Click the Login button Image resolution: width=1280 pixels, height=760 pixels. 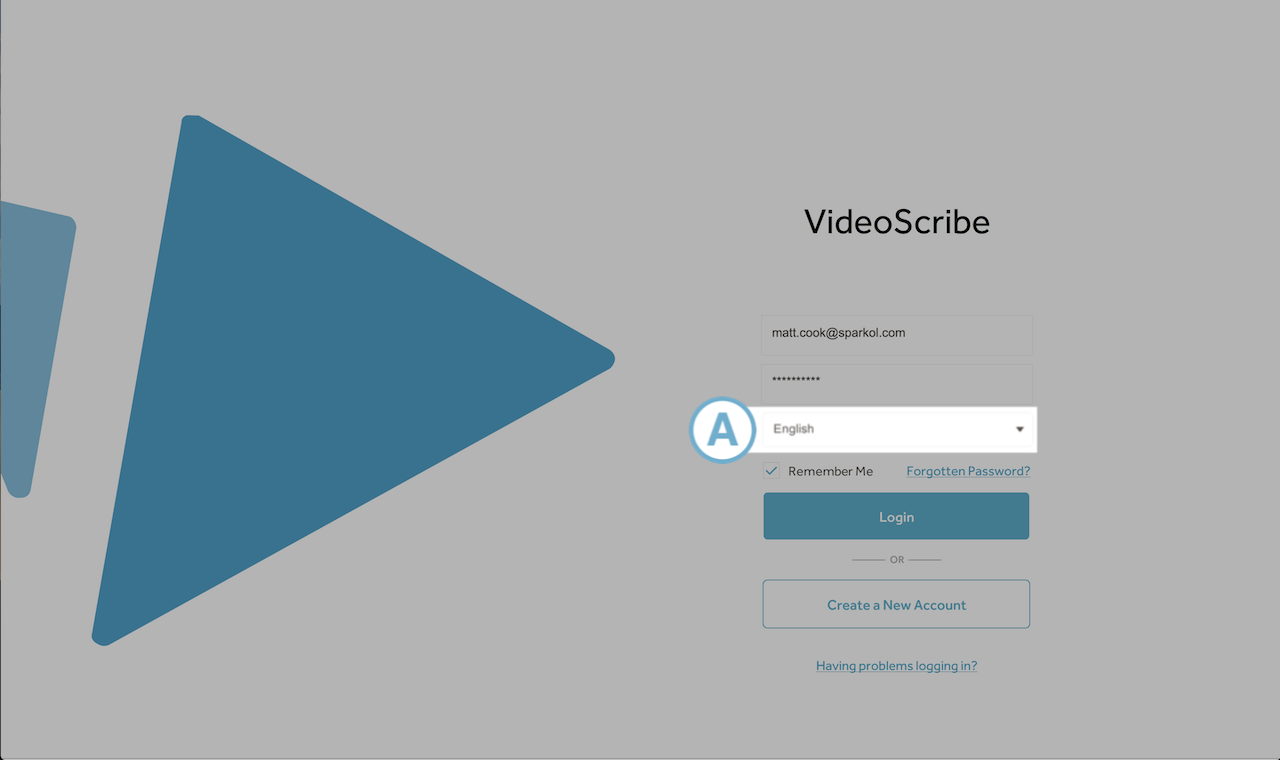896,517
